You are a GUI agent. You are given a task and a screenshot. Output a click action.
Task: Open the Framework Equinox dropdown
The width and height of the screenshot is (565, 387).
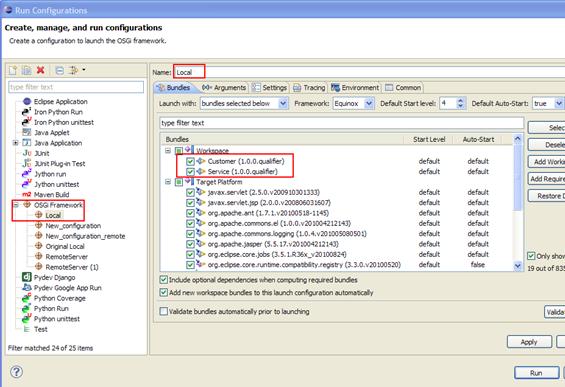369,104
